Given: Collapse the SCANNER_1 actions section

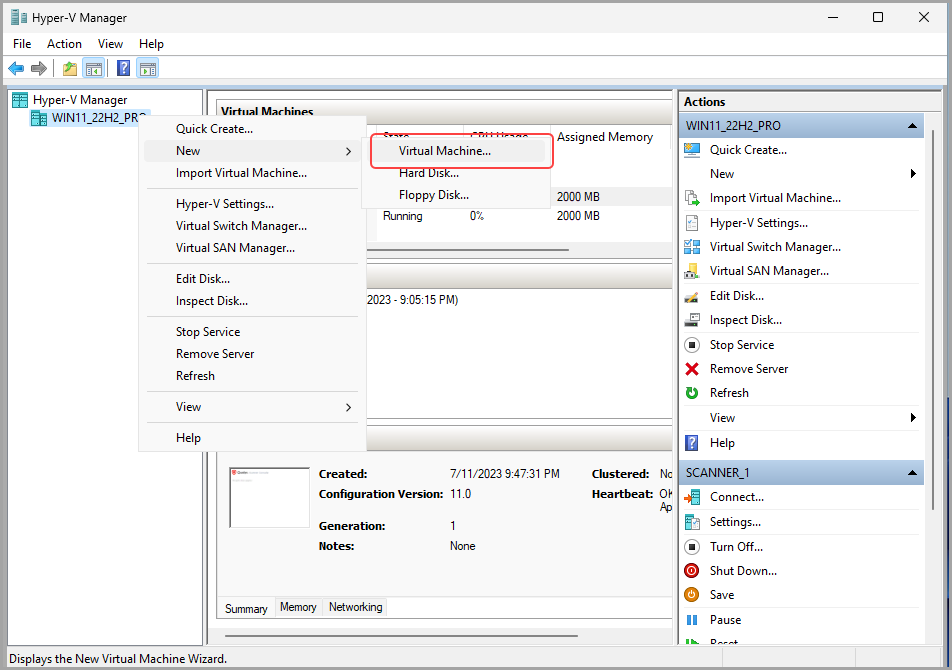Looking at the screenshot, I should (x=911, y=471).
